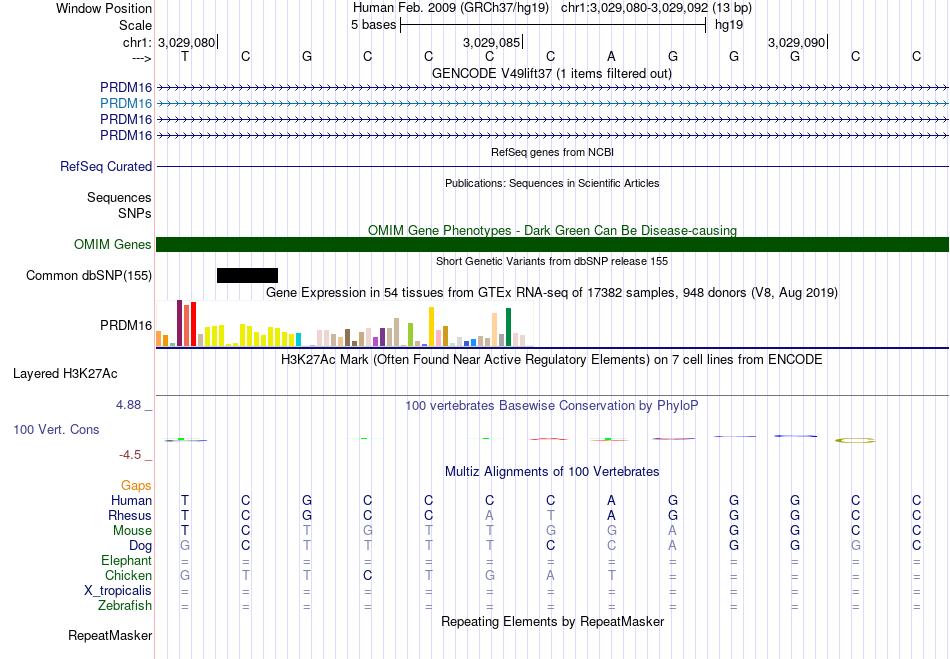Click the Layered H3K27Ac label
The height and width of the screenshot is (659, 950).
(65, 374)
